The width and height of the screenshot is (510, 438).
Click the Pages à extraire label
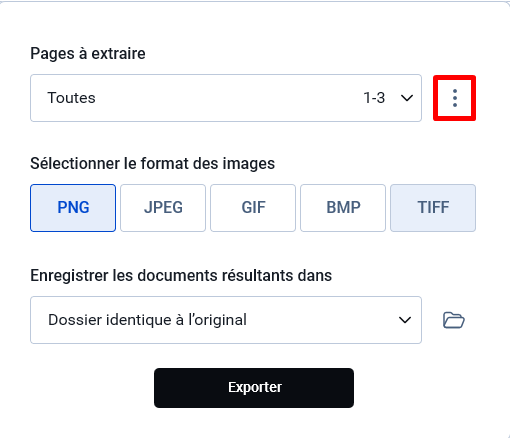(x=88, y=53)
